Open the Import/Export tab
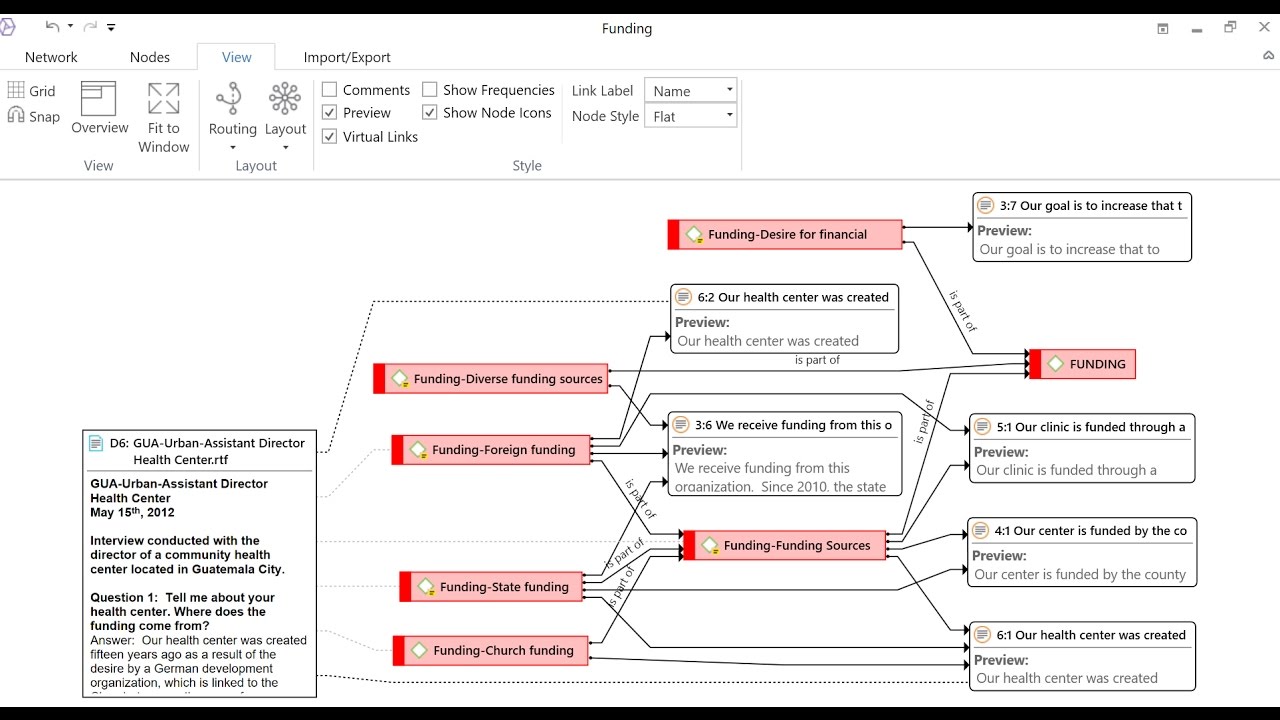The image size is (1280, 720). 347,57
